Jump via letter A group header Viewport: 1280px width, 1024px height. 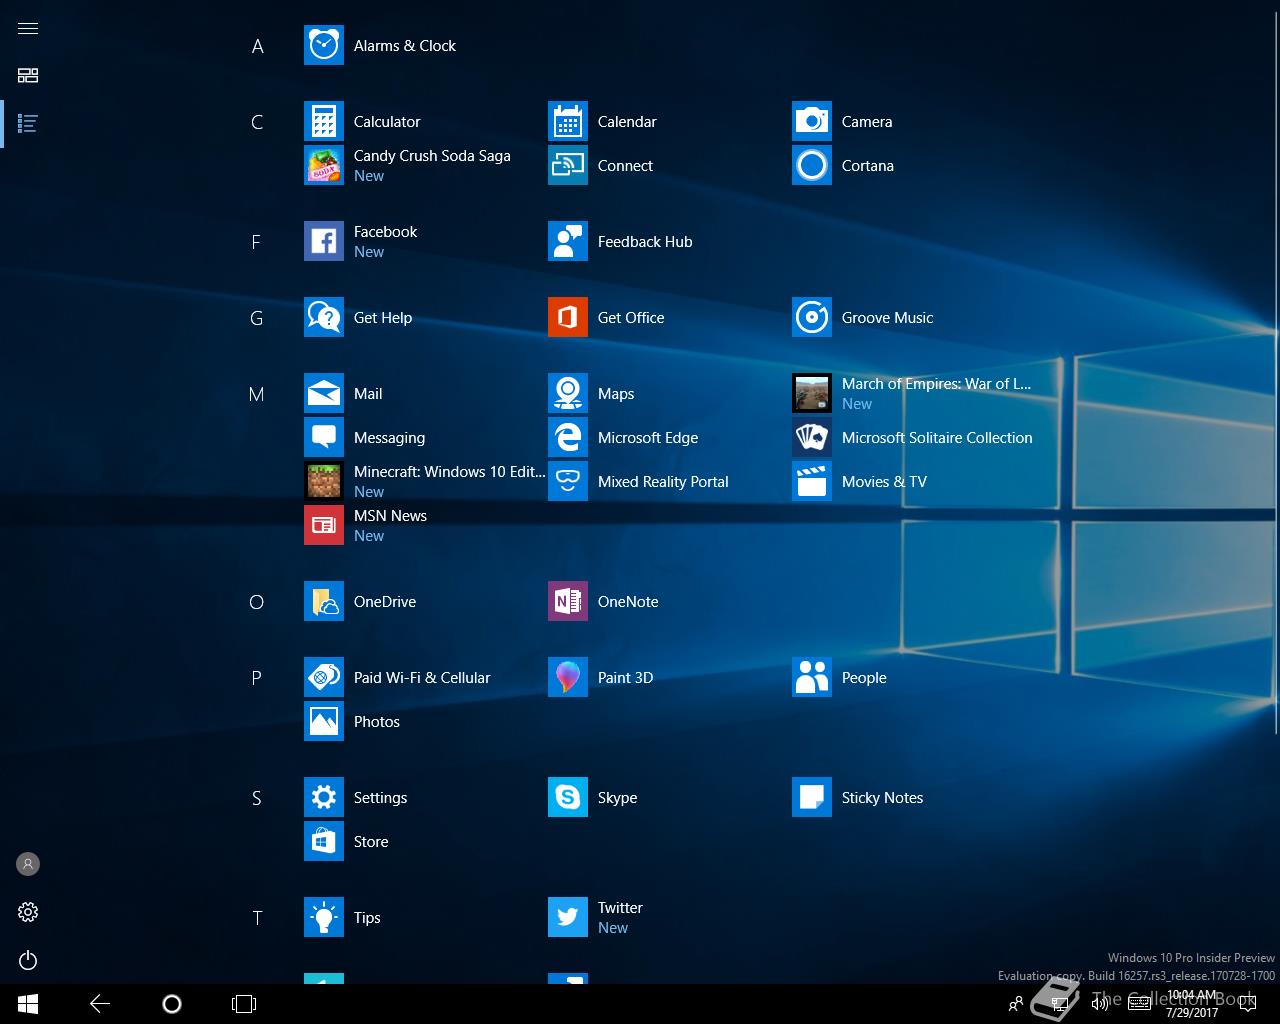click(x=257, y=46)
